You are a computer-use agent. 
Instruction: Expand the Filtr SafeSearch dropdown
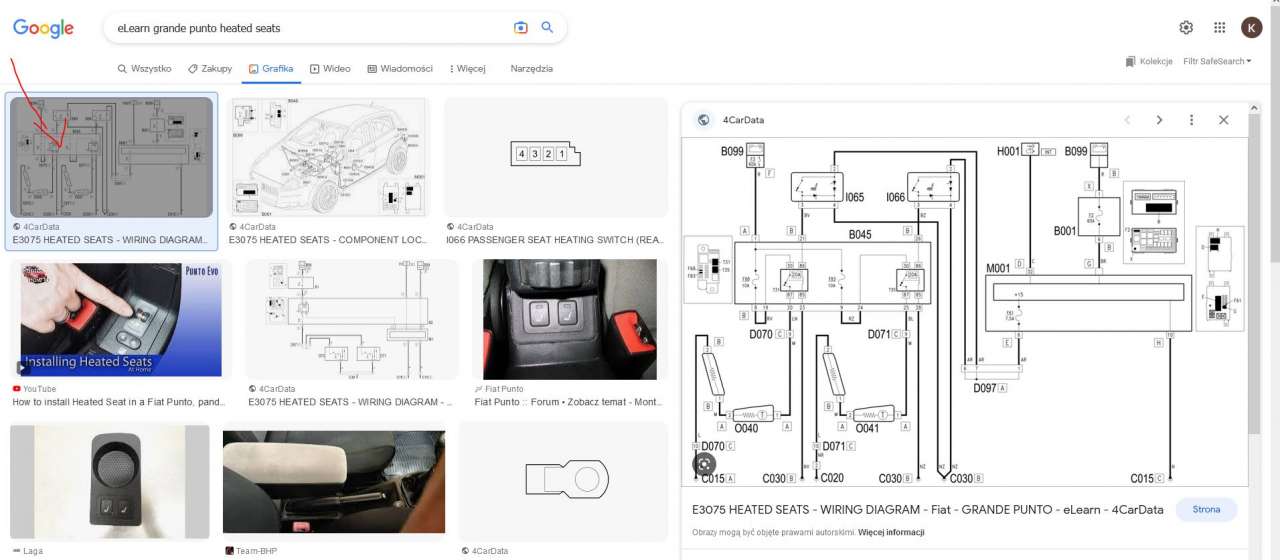pos(1216,61)
